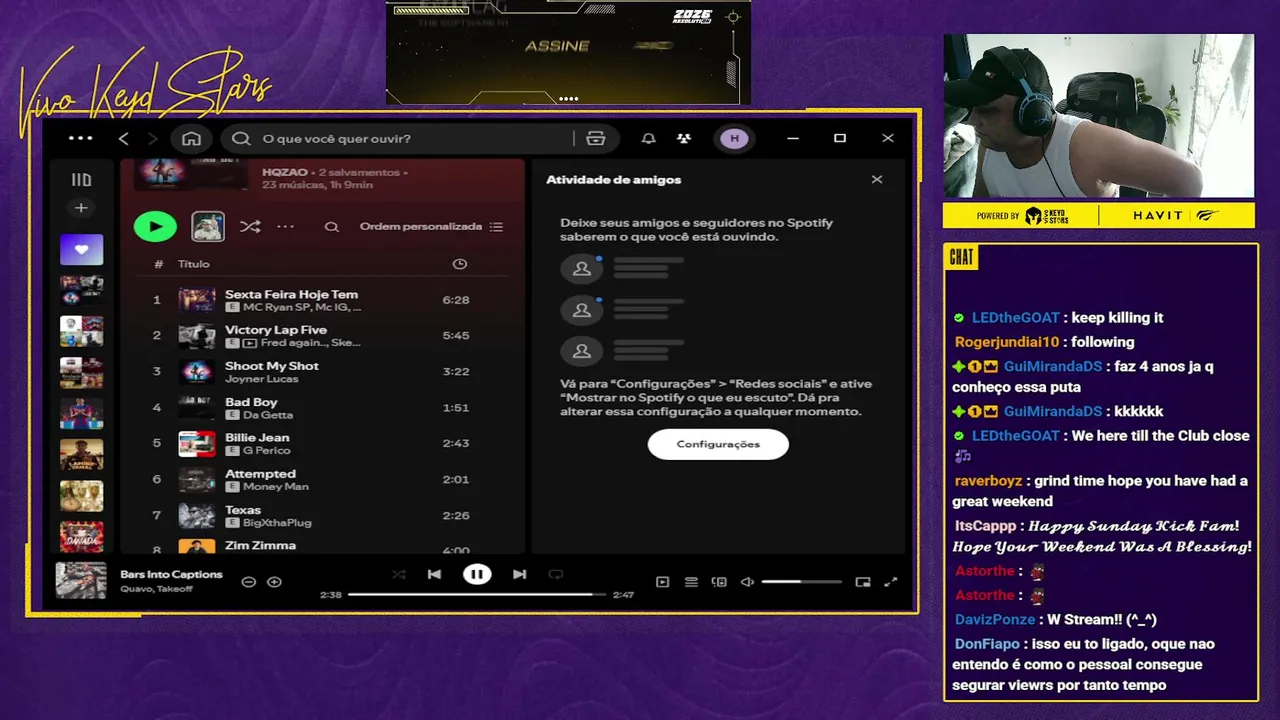Viewport: 1280px width, 720px height.
Task: Click the duration clock column header
Action: [x=460, y=264]
